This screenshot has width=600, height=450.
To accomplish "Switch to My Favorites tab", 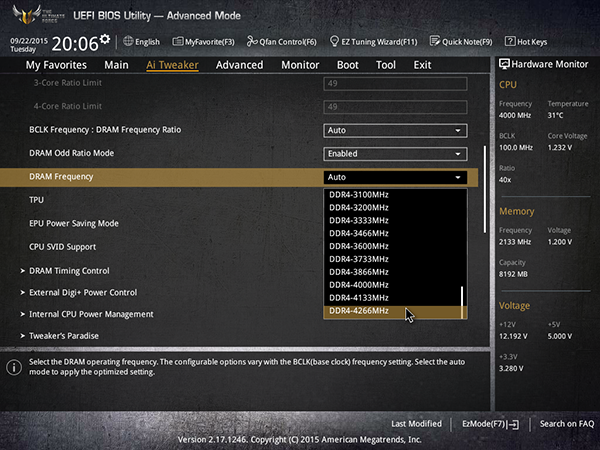I will point(56,65).
